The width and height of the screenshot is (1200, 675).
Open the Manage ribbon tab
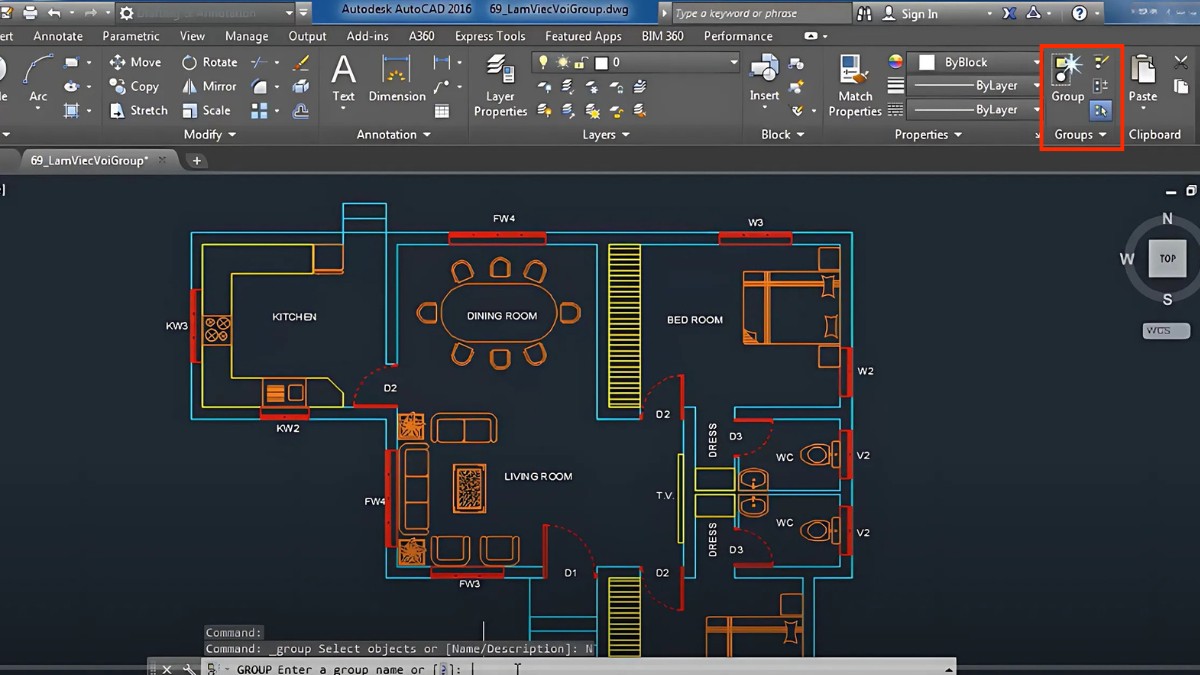[x=246, y=36]
